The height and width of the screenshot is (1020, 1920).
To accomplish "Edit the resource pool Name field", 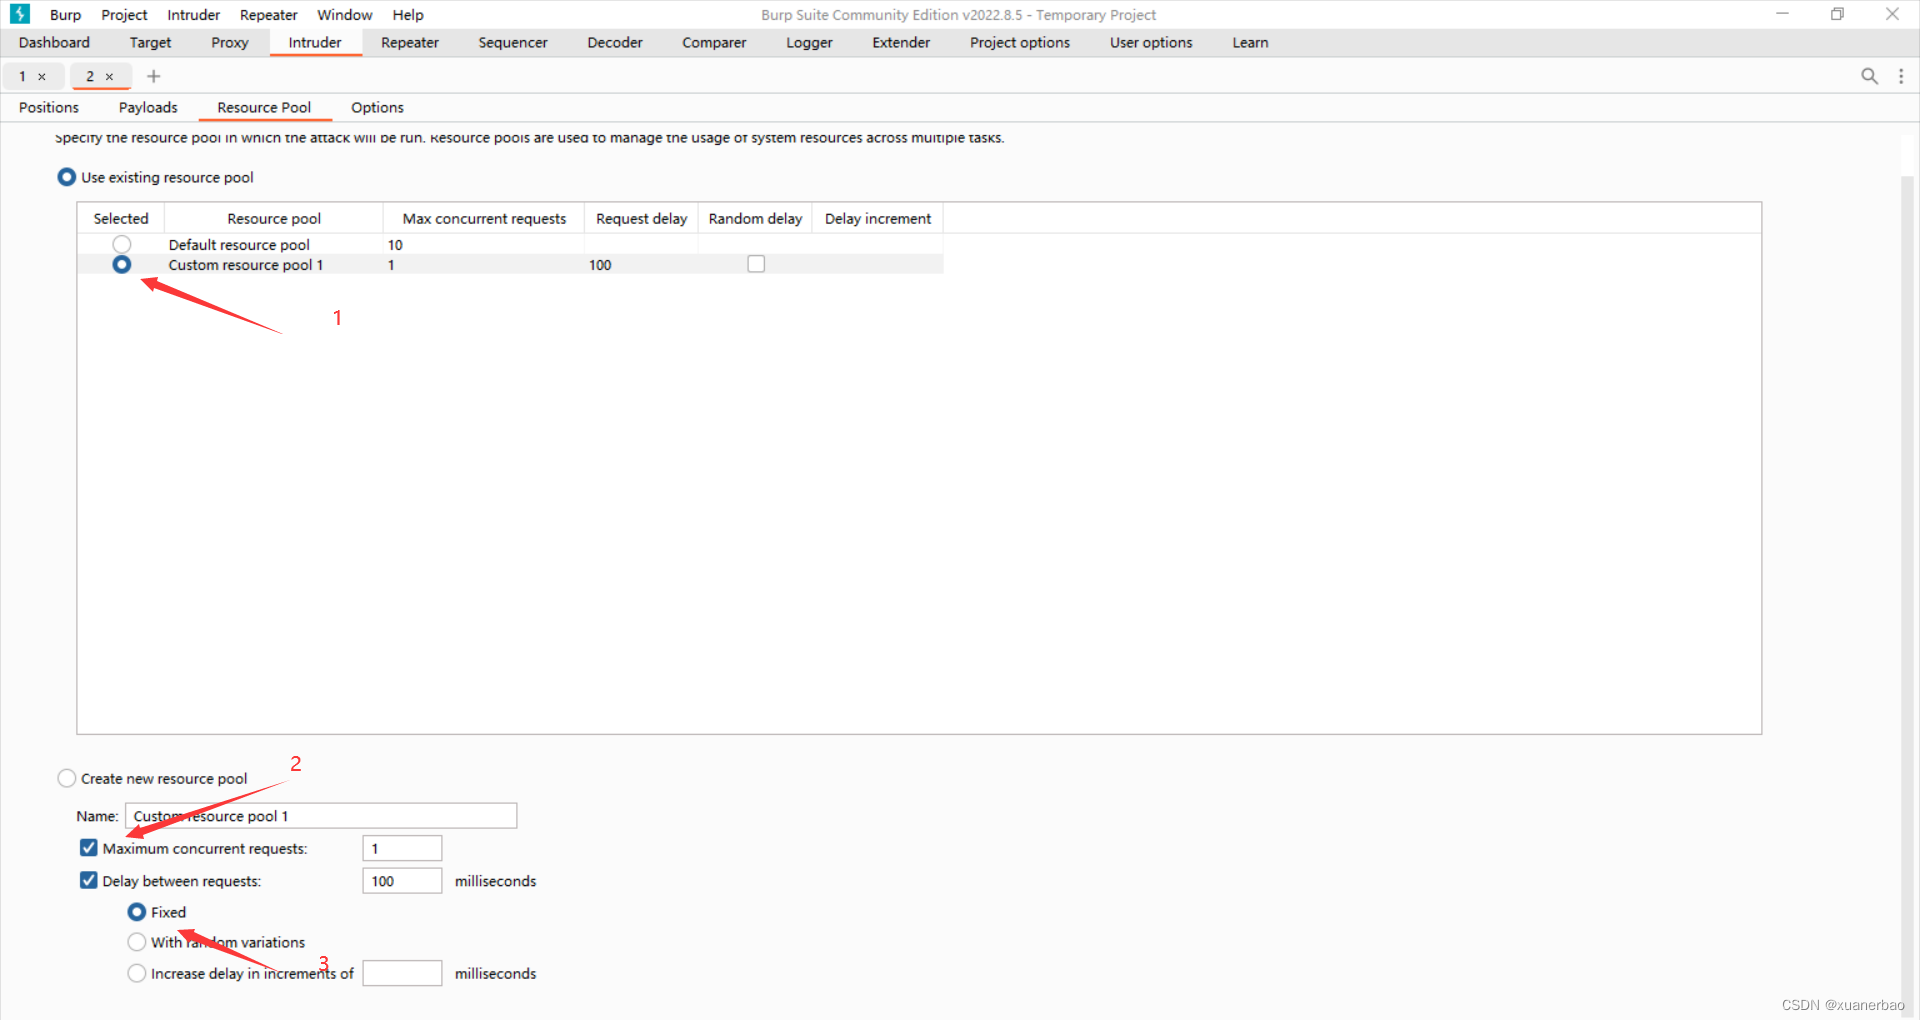I will [320, 815].
